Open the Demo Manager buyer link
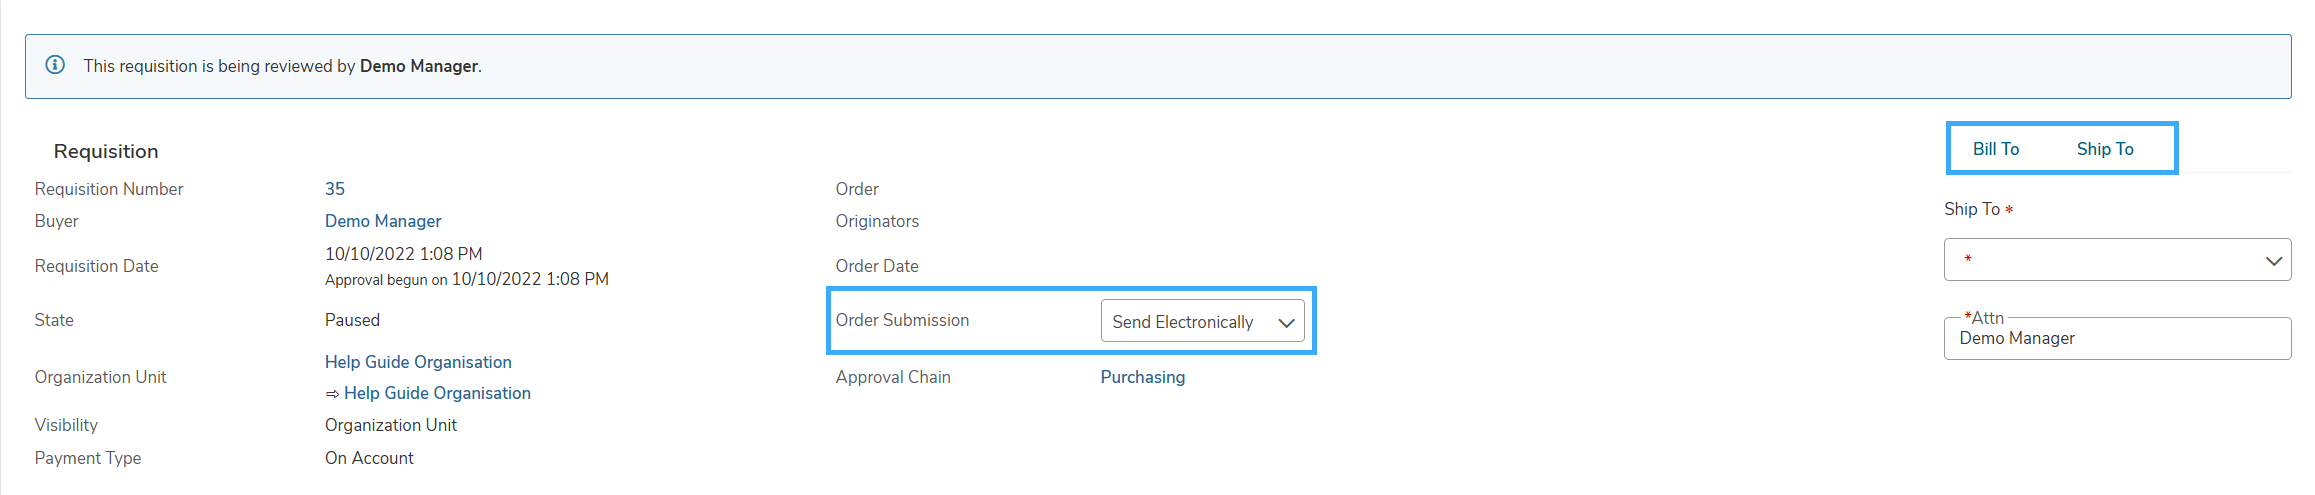 click(383, 221)
